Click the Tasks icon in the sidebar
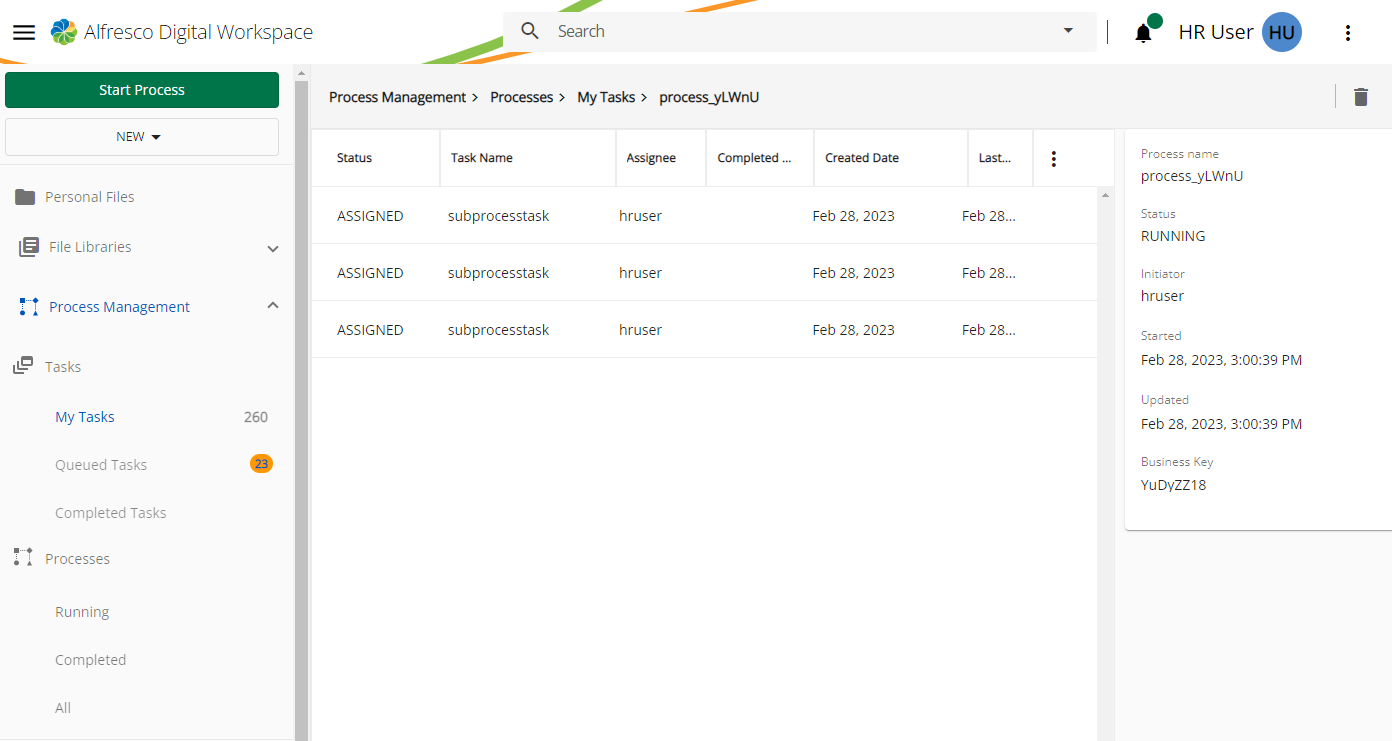1392x741 pixels. 22,366
